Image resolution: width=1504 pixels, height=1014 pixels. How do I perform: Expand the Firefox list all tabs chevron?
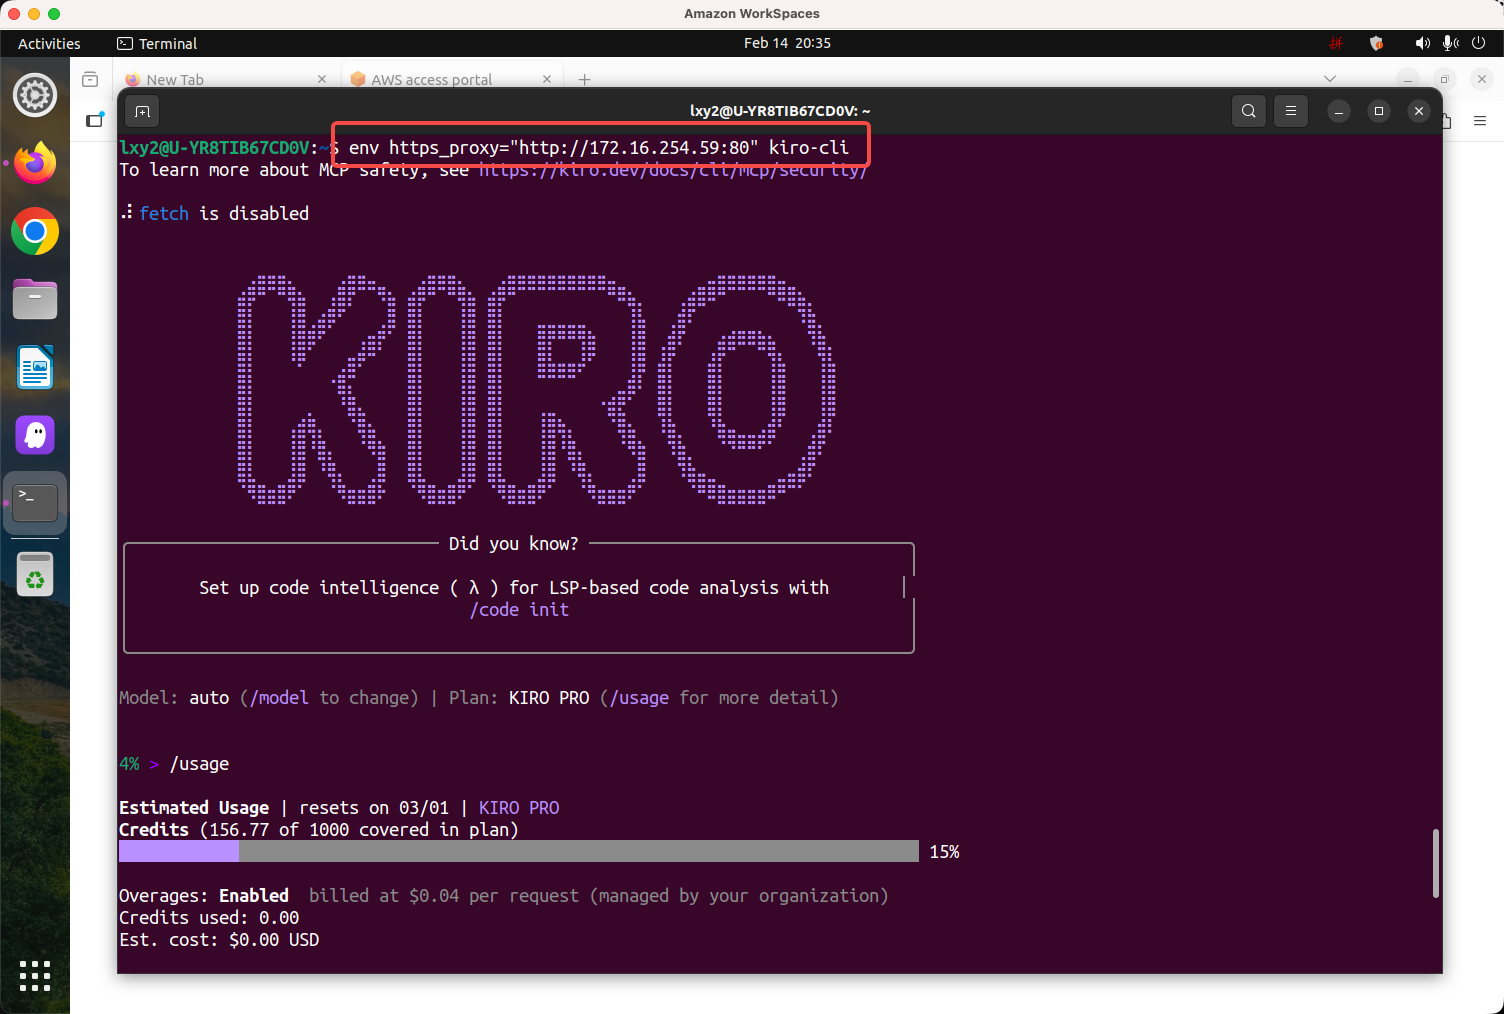tap(1329, 79)
